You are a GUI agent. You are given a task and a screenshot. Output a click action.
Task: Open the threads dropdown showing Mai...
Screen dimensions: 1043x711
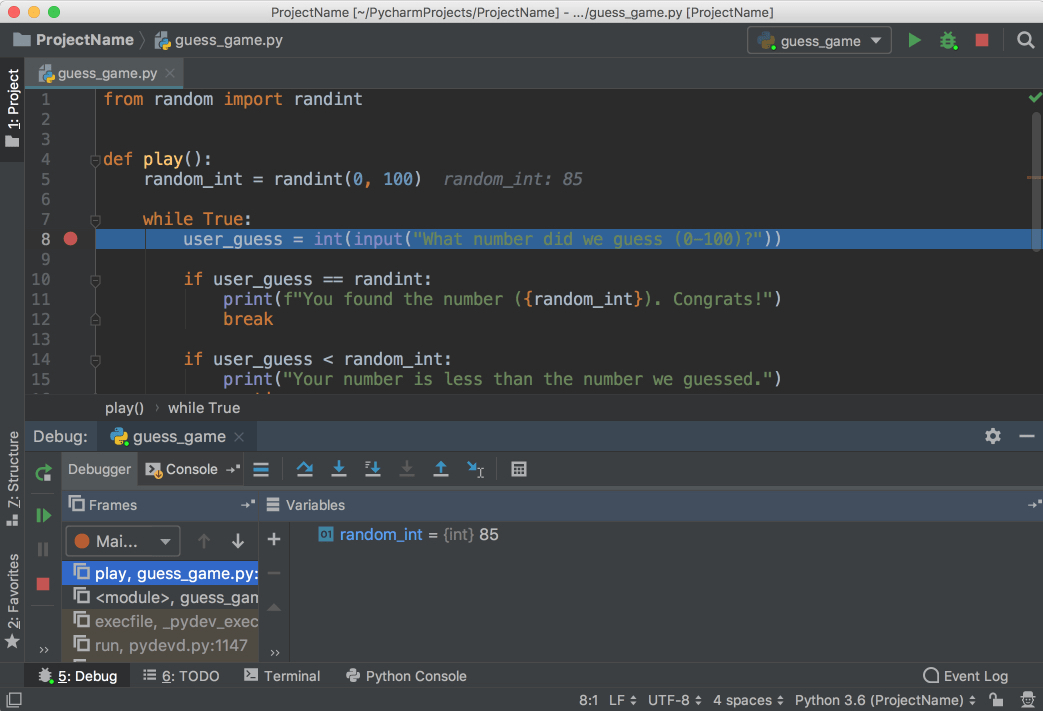[122, 541]
